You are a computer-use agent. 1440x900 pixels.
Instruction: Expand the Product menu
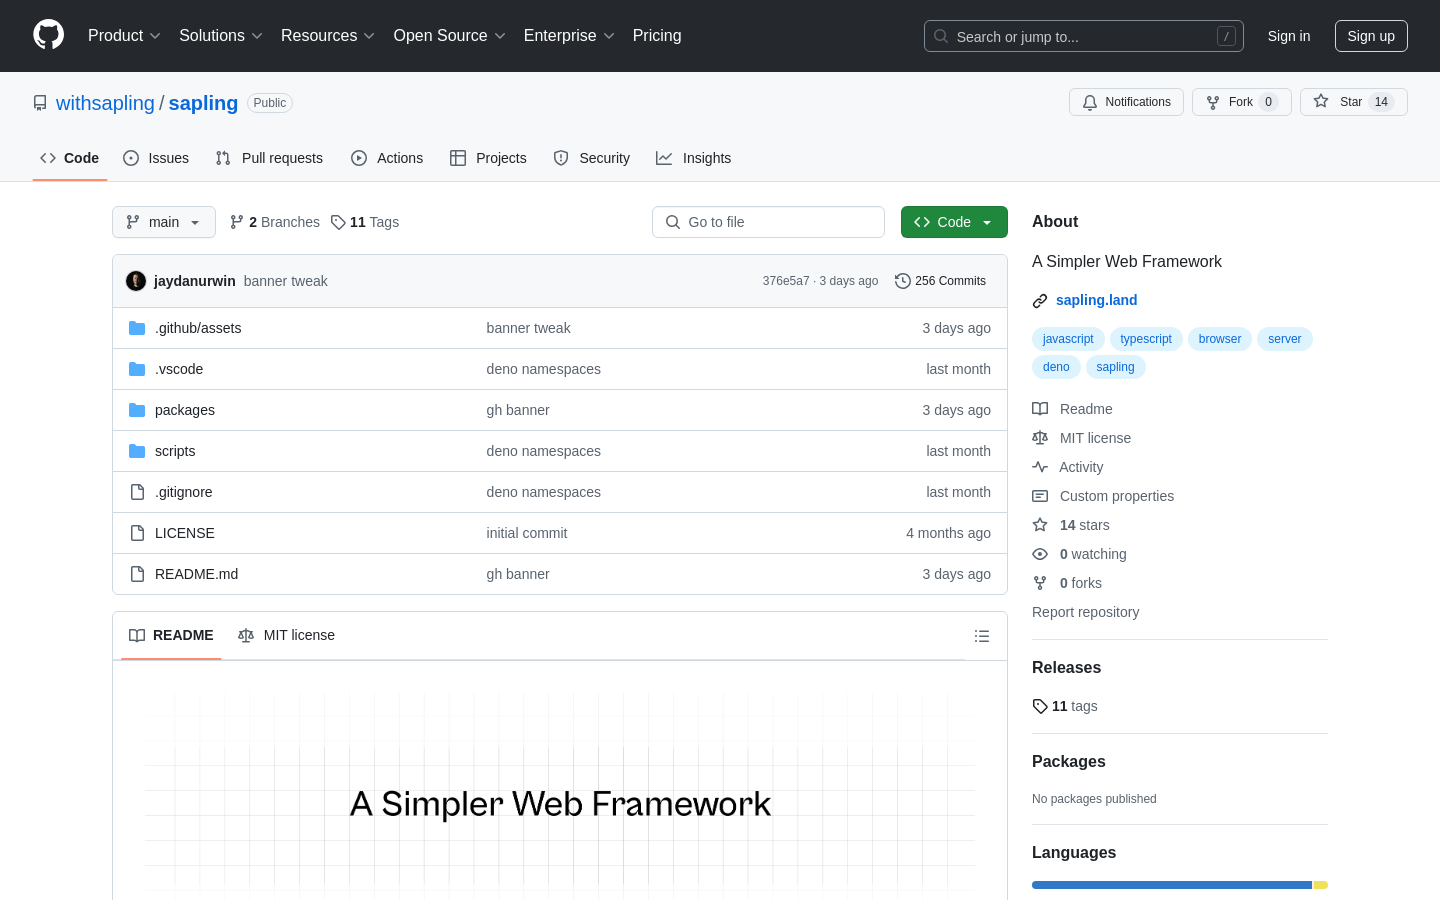[124, 36]
